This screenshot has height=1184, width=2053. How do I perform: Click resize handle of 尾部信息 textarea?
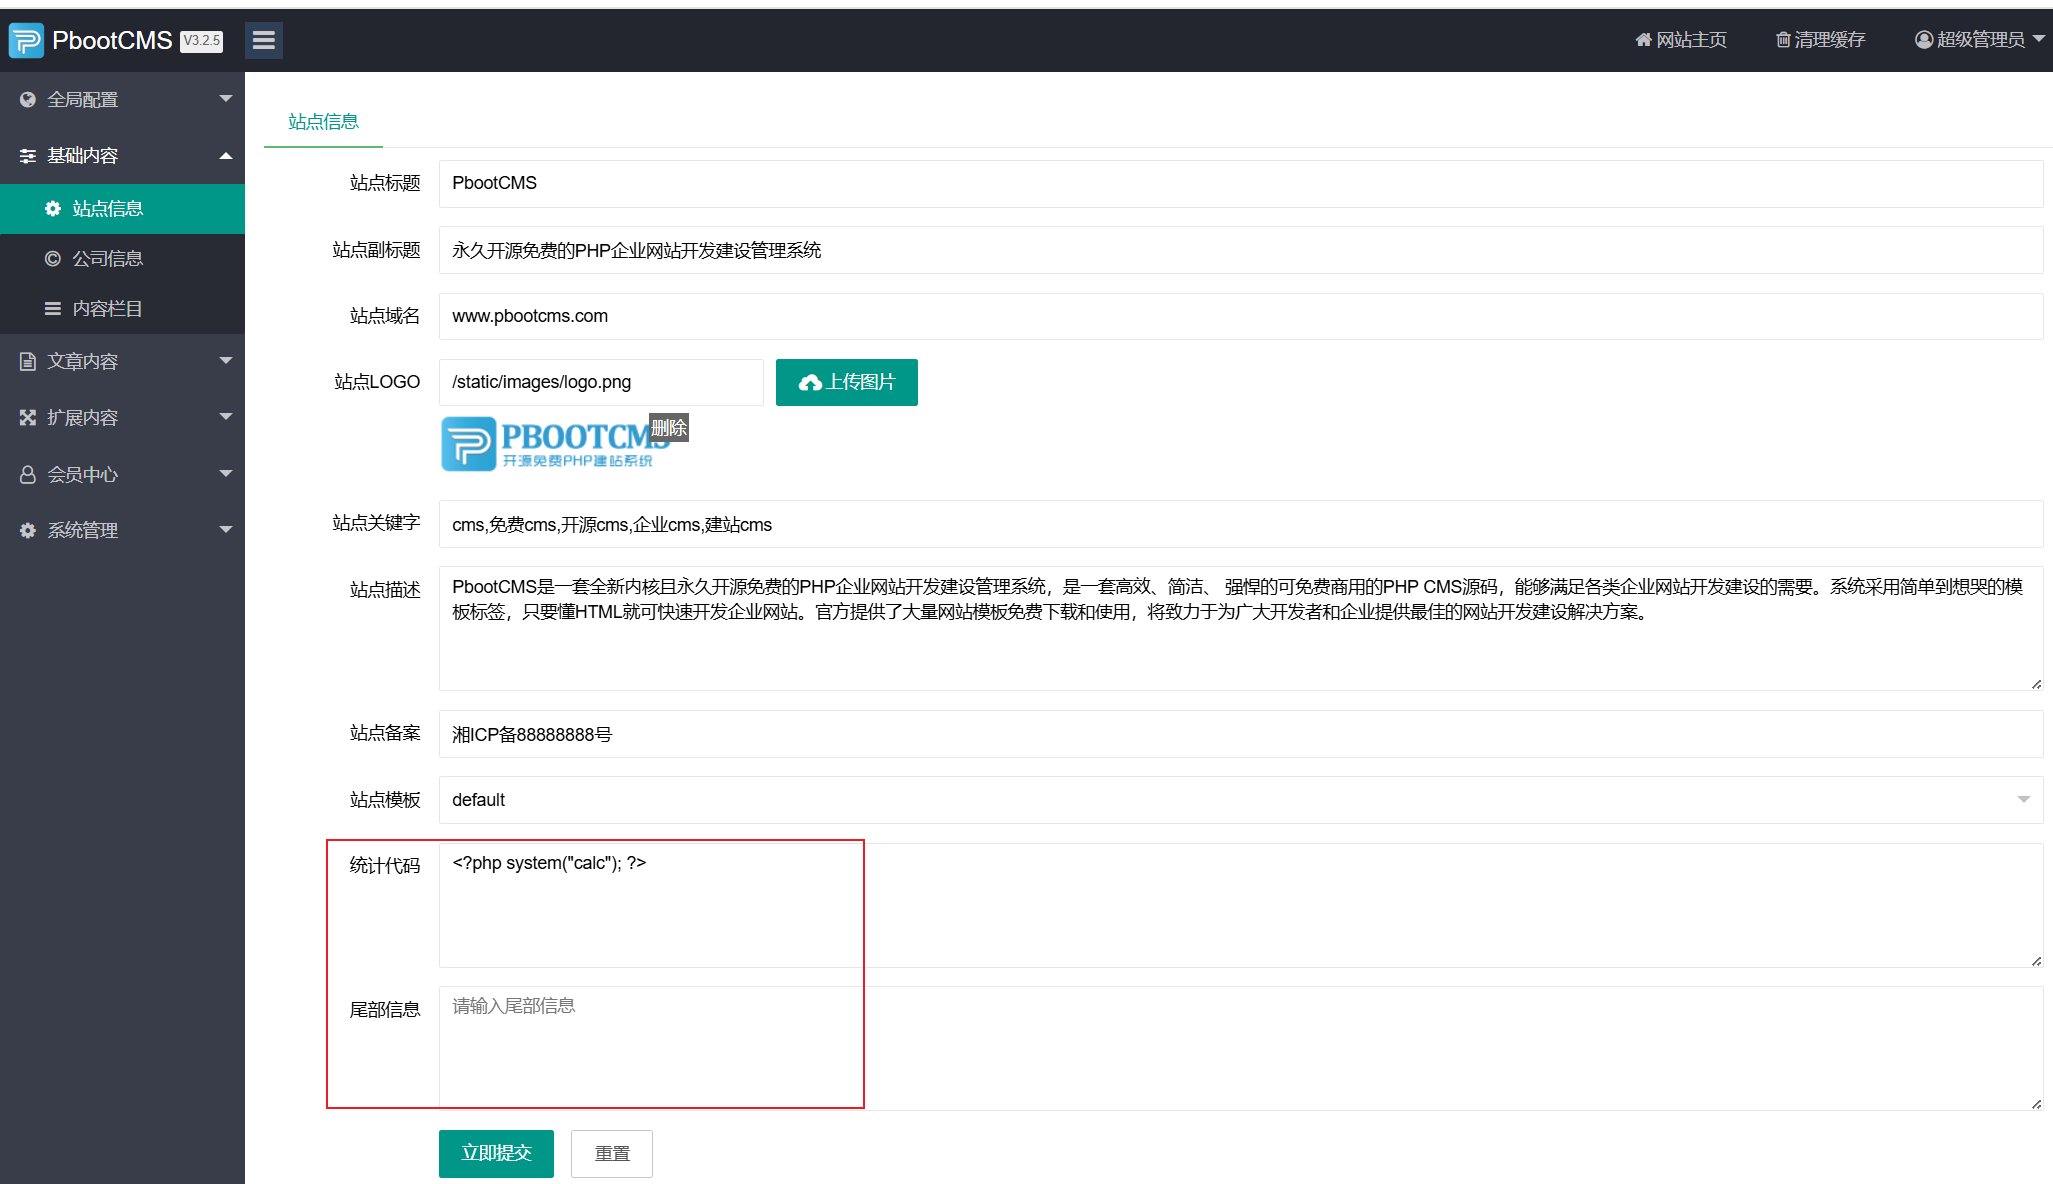coord(2036,1104)
